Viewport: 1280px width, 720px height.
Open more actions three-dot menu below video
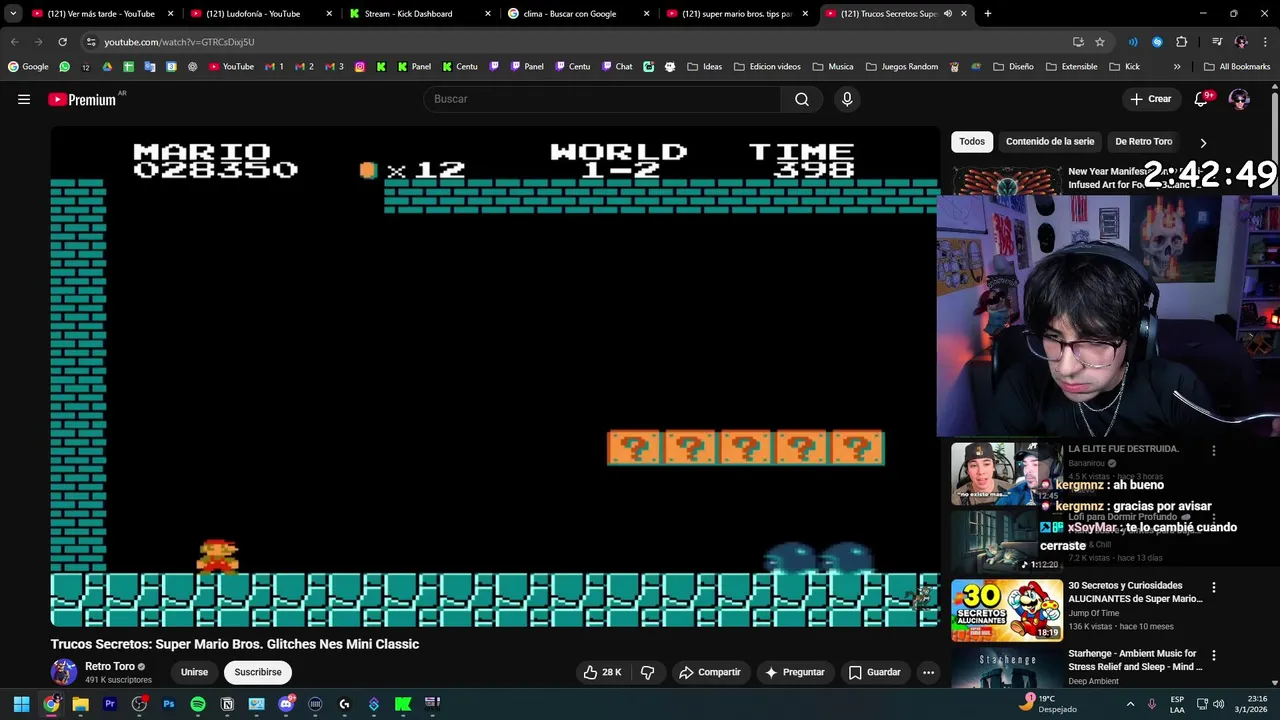[x=928, y=672]
